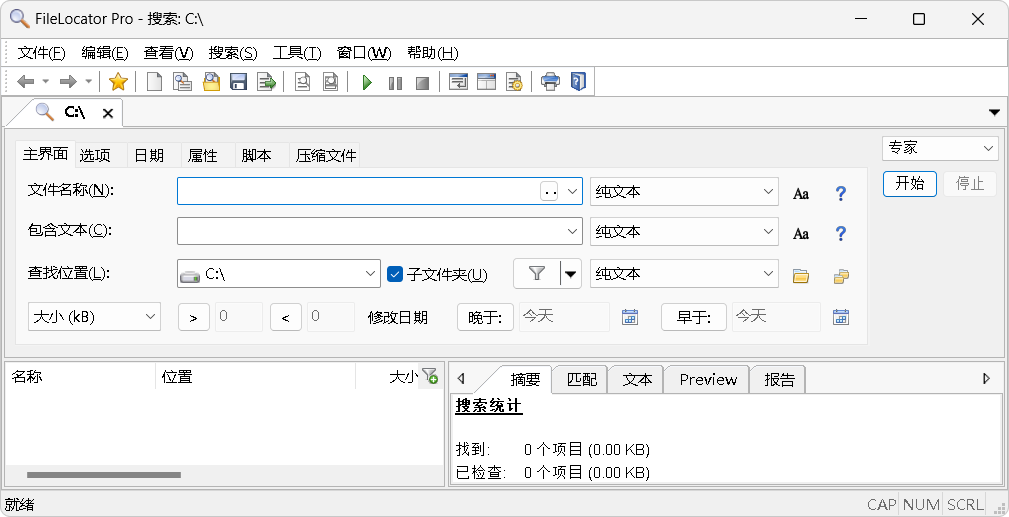Open the Back history dropdown arrow
1009x517 pixels.
[46, 82]
